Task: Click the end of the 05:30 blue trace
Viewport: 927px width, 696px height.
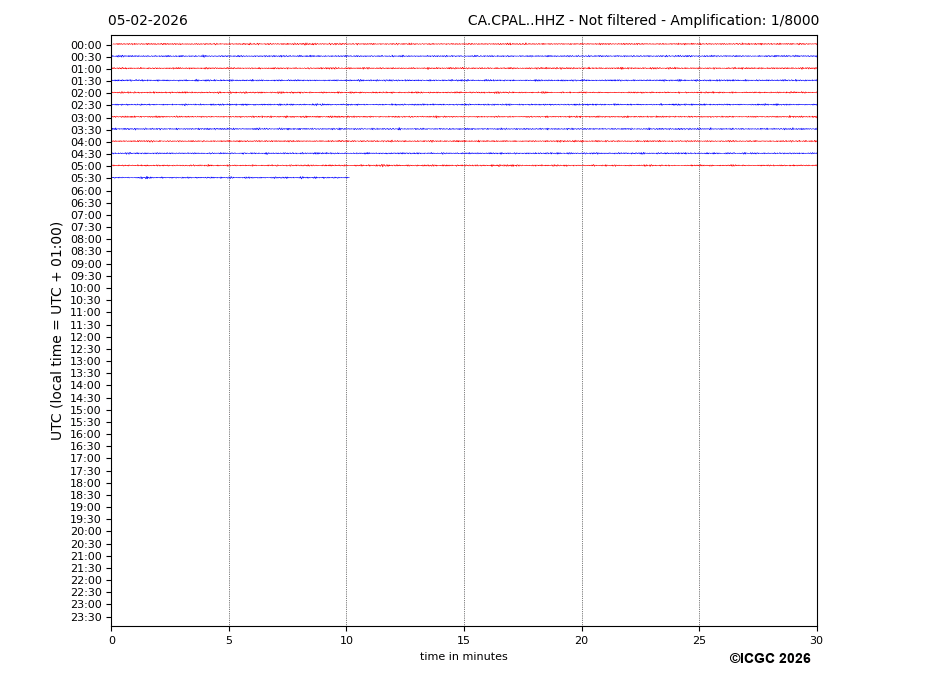Action: (347, 177)
